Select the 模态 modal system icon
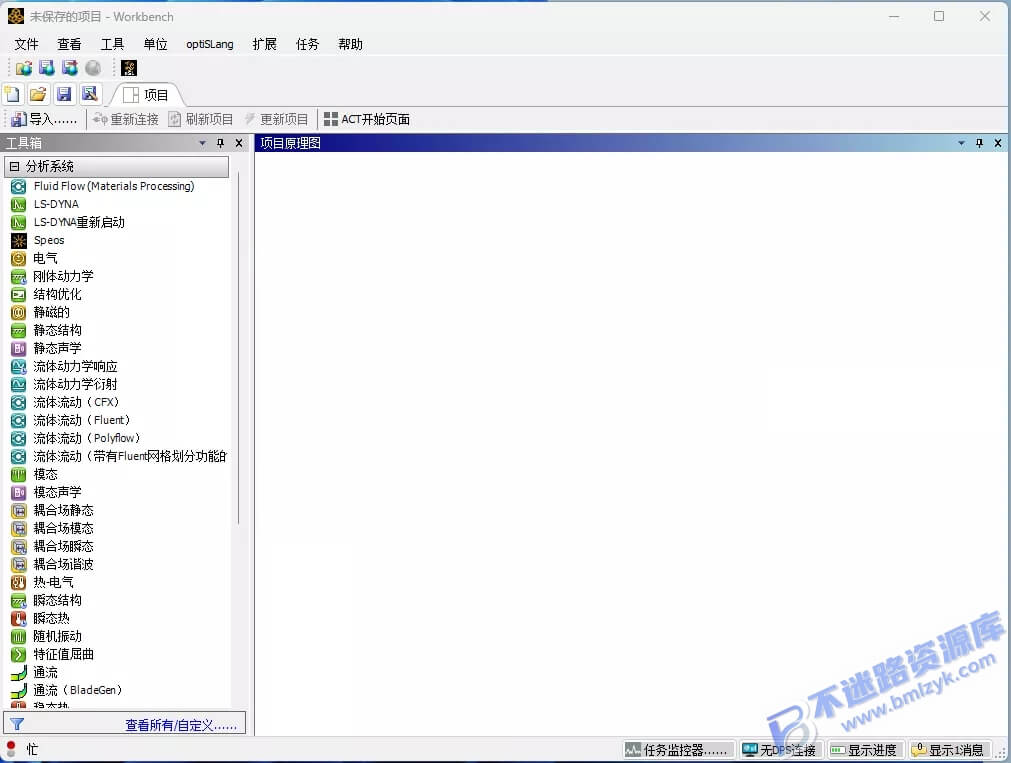Viewport: 1011px width, 763px height. pyautogui.click(x=19, y=475)
